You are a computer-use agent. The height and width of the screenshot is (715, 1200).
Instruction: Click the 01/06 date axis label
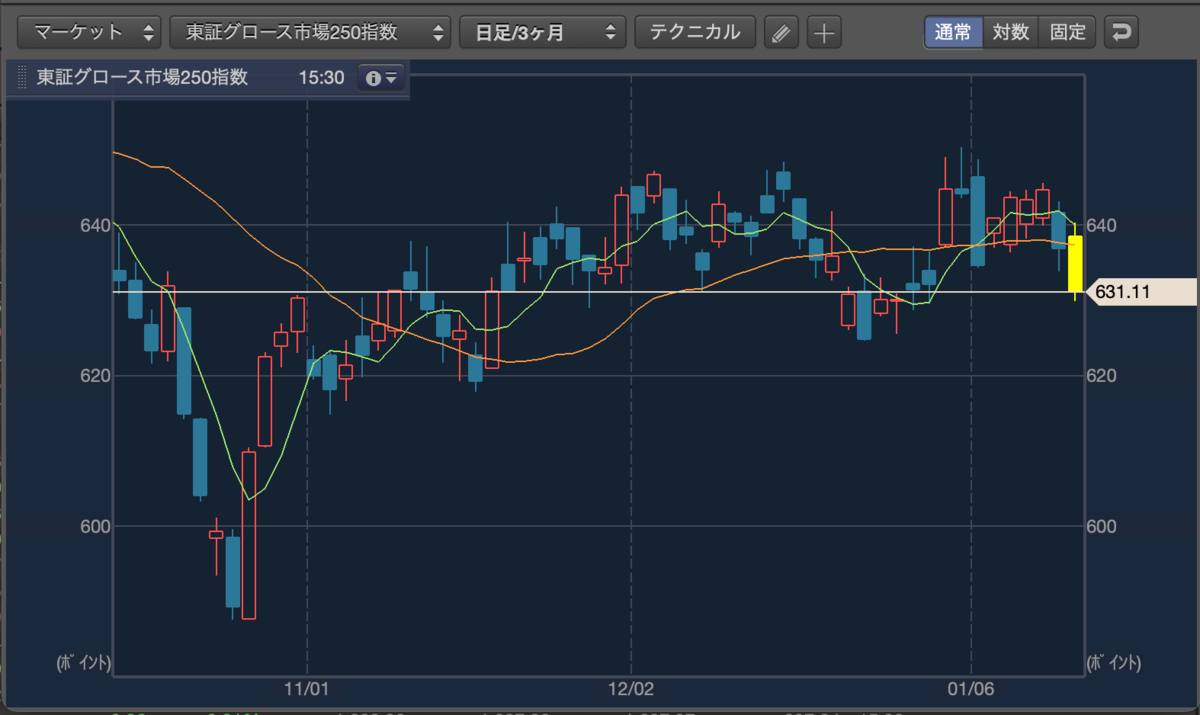972,689
